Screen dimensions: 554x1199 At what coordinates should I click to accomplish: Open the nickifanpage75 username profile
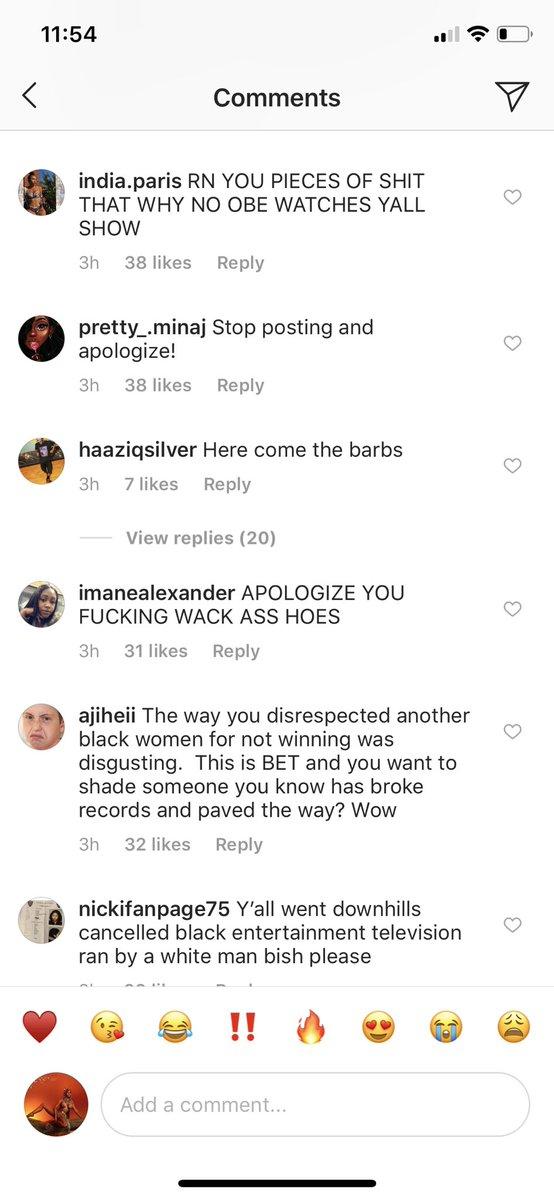(x=154, y=909)
